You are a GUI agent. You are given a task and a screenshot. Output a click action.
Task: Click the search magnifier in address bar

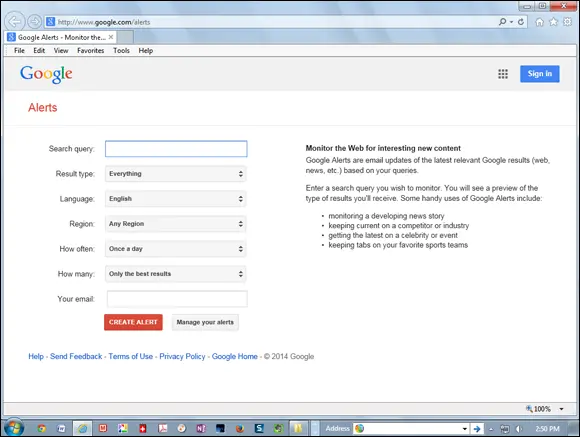pyautogui.click(x=502, y=22)
